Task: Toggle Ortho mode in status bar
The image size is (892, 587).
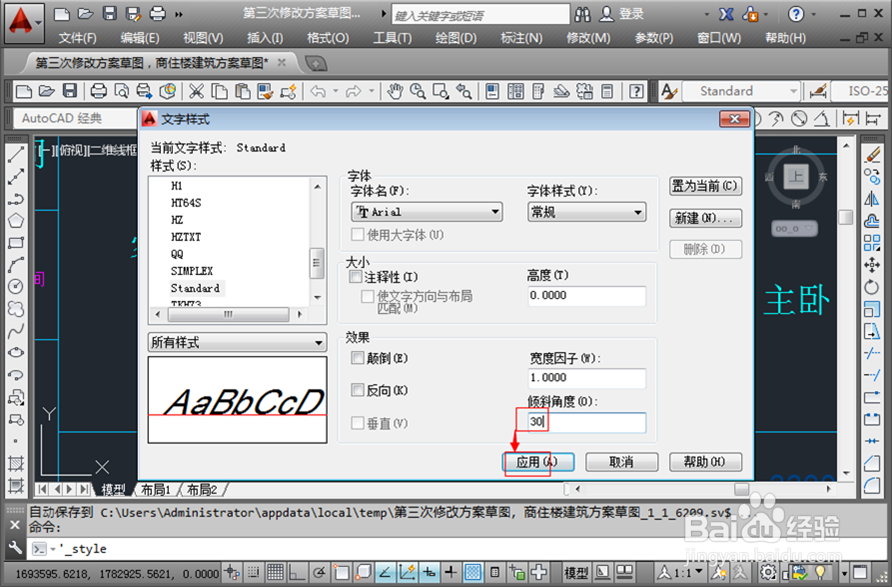Action: pyautogui.click(x=297, y=572)
